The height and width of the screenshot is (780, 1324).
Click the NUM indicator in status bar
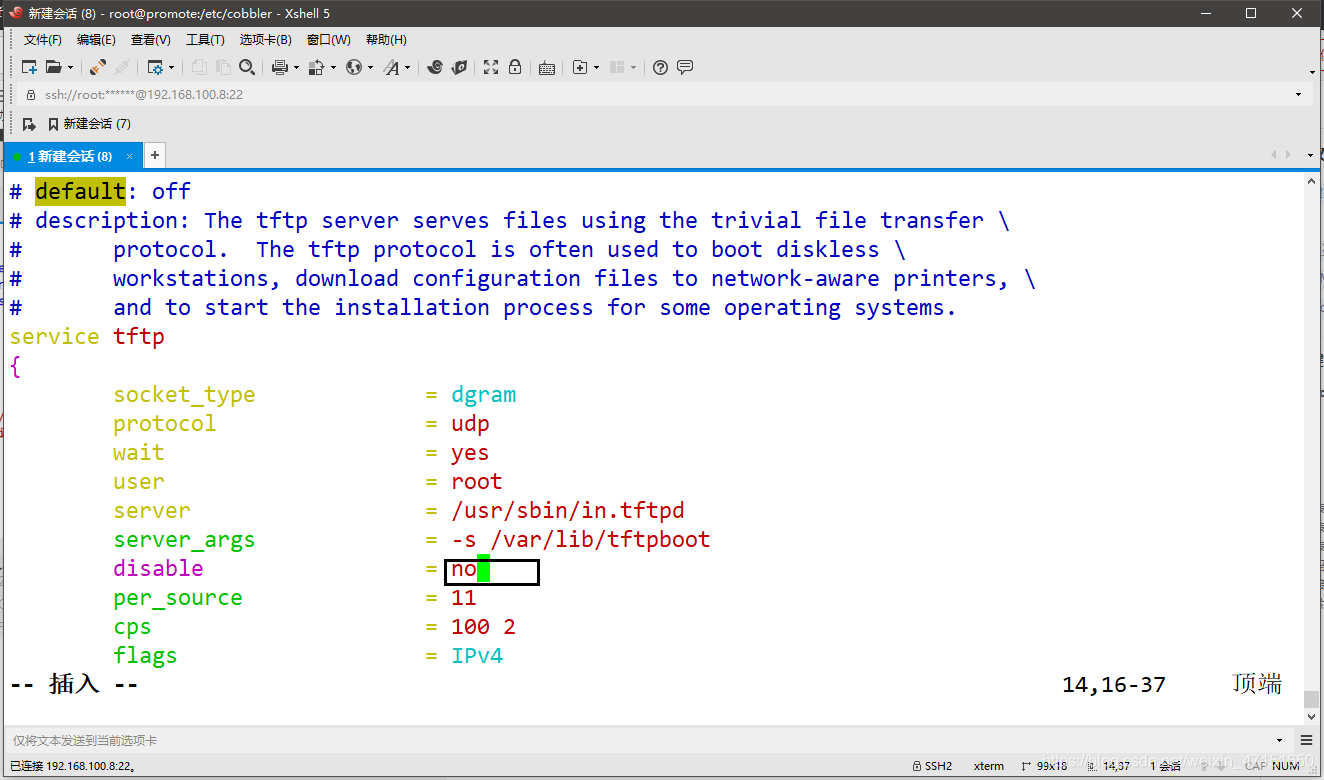[1286, 766]
